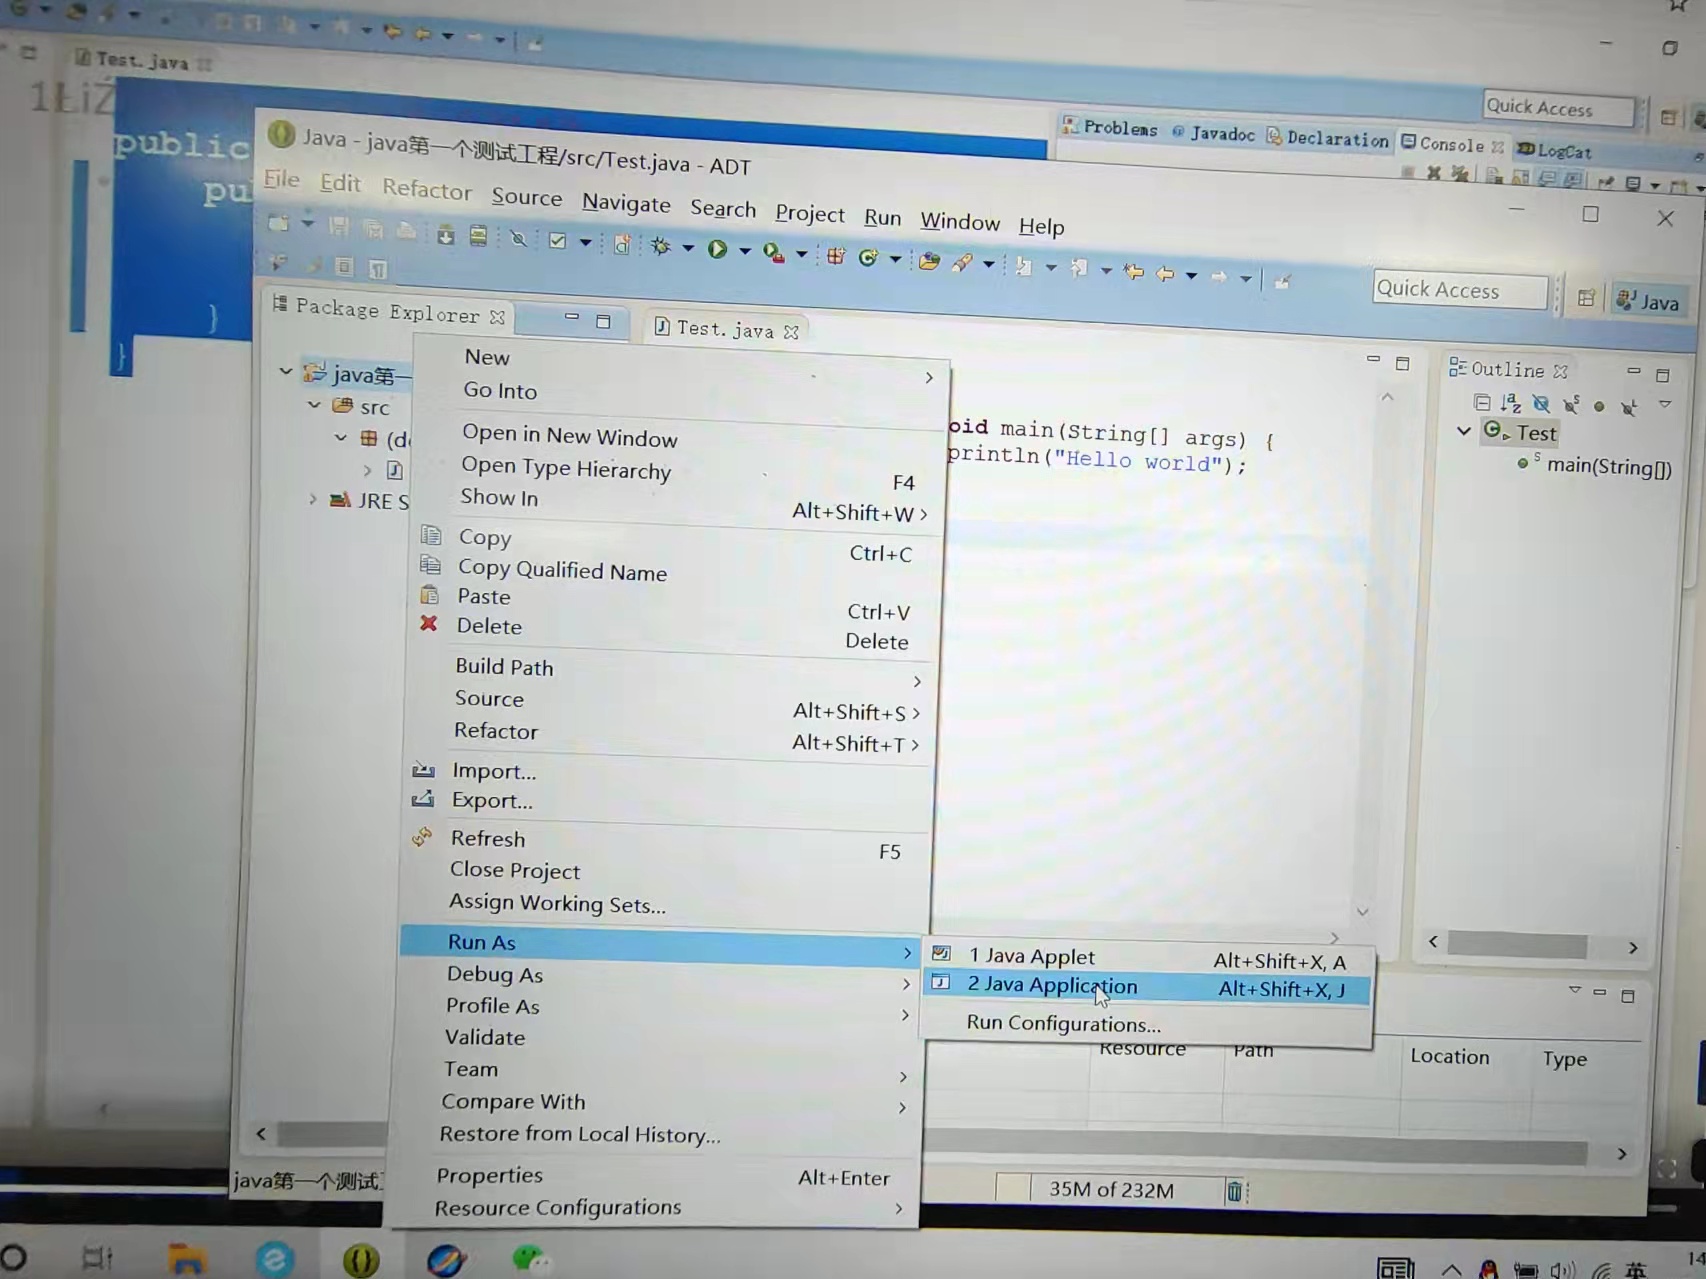
Task: Open Run Configurations from the submenu
Action: tap(1063, 1023)
